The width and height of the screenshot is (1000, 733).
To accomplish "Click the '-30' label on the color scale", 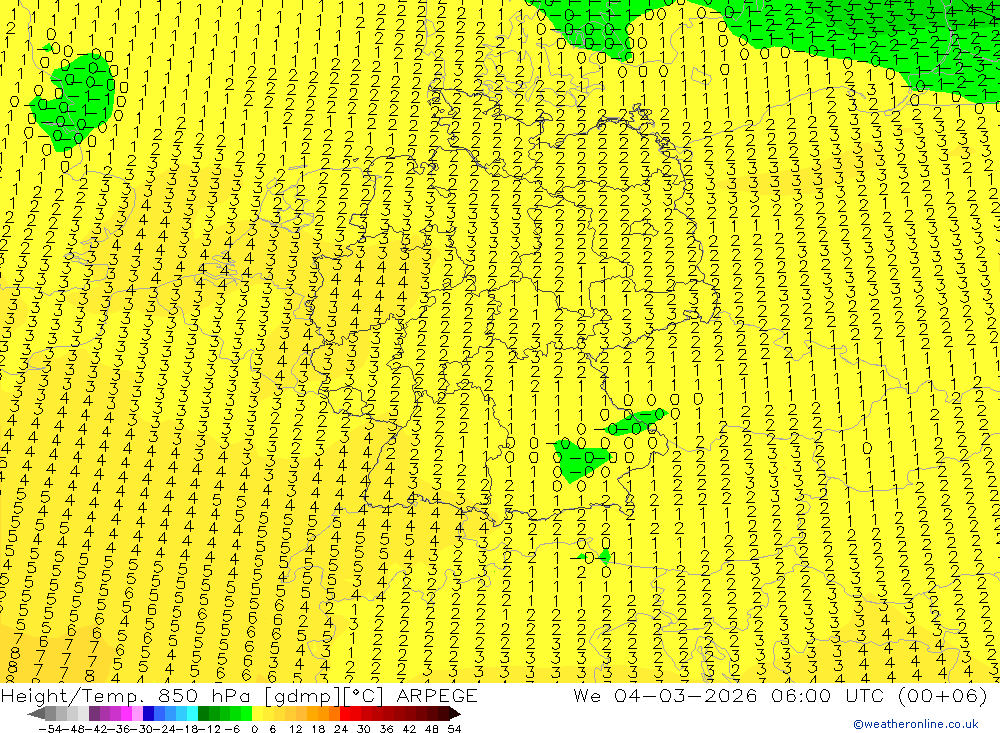I will pyautogui.click(x=140, y=729).
